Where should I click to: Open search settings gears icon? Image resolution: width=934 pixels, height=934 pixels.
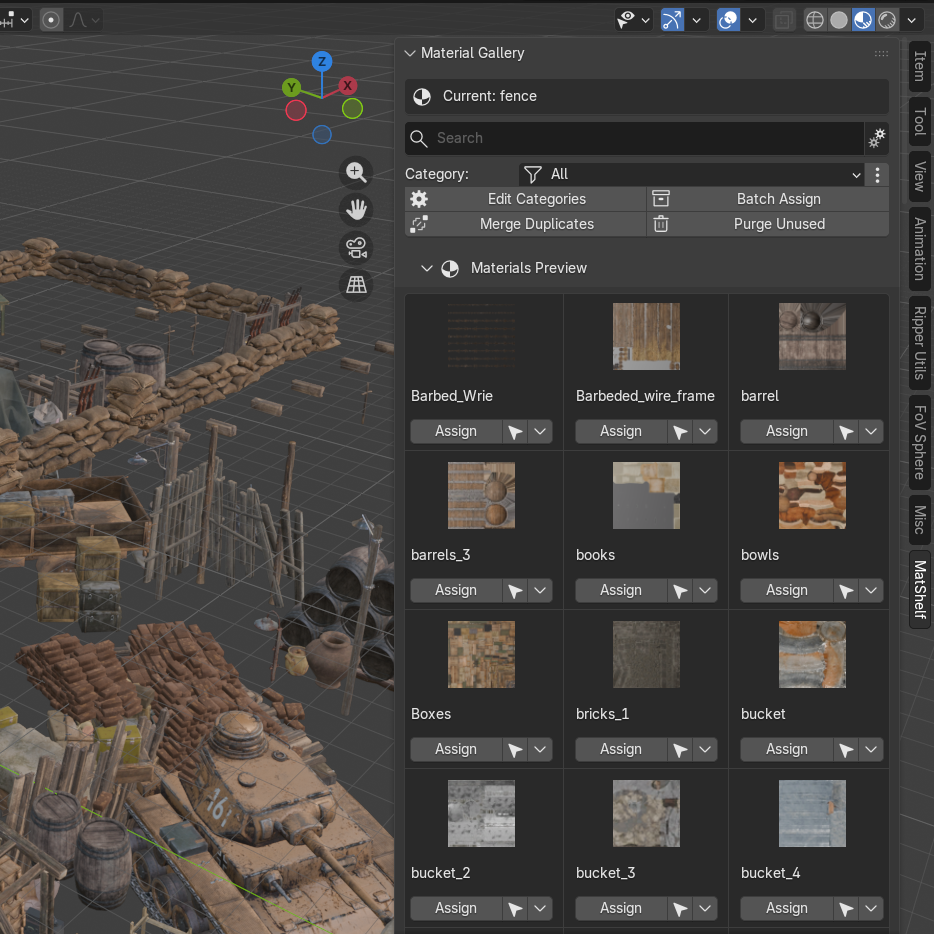pyautogui.click(x=877, y=138)
